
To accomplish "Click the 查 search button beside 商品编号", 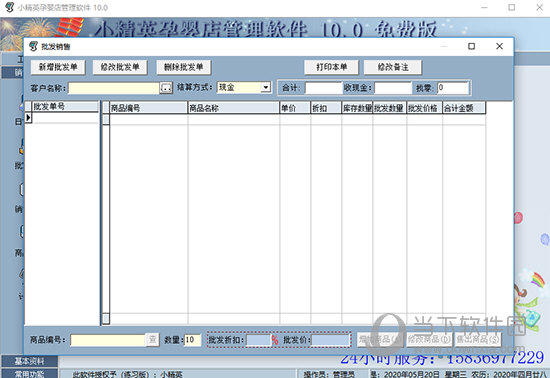I will tap(153, 340).
